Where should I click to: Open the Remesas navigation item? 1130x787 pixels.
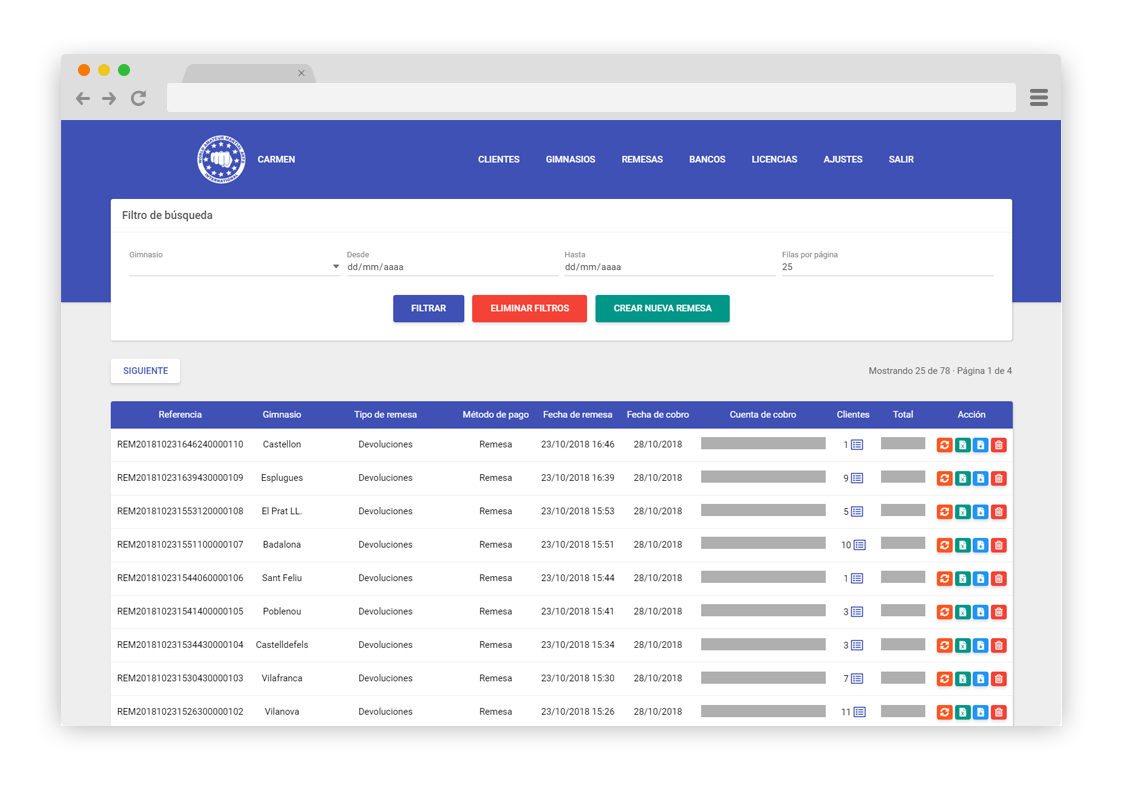point(642,159)
